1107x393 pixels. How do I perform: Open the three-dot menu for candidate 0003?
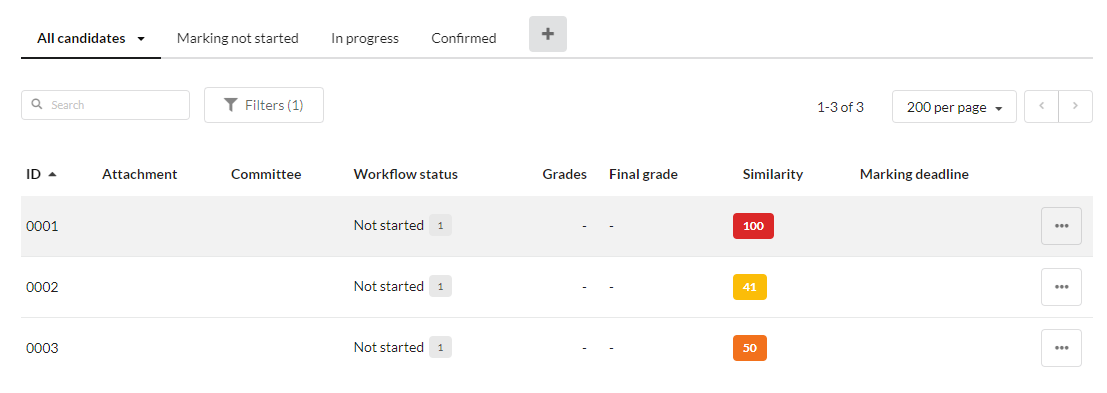click(1061, 348)
